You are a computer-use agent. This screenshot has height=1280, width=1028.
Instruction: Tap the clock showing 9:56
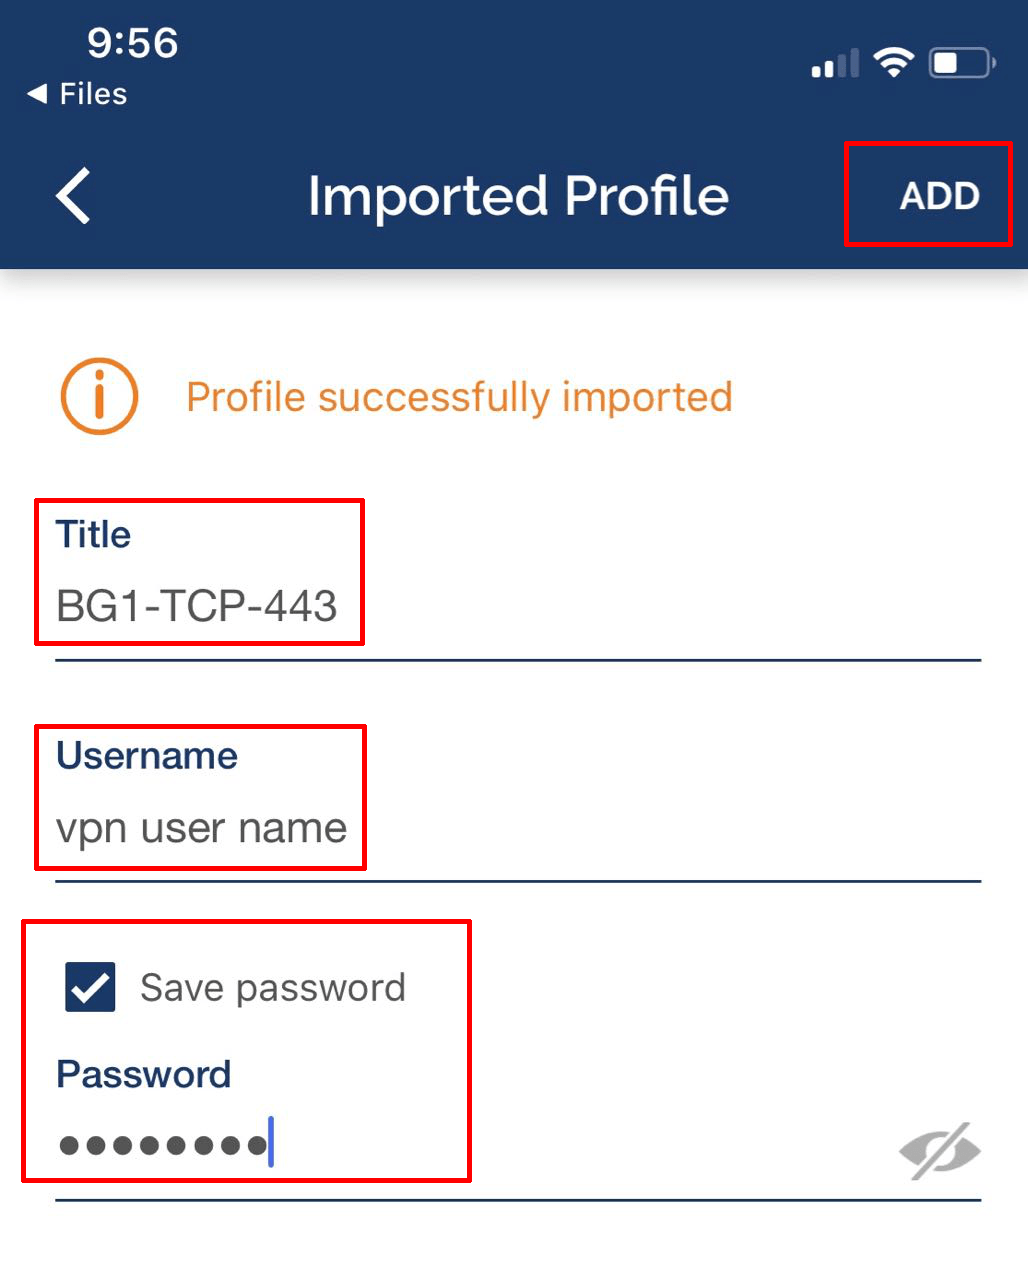pos(132,43)
